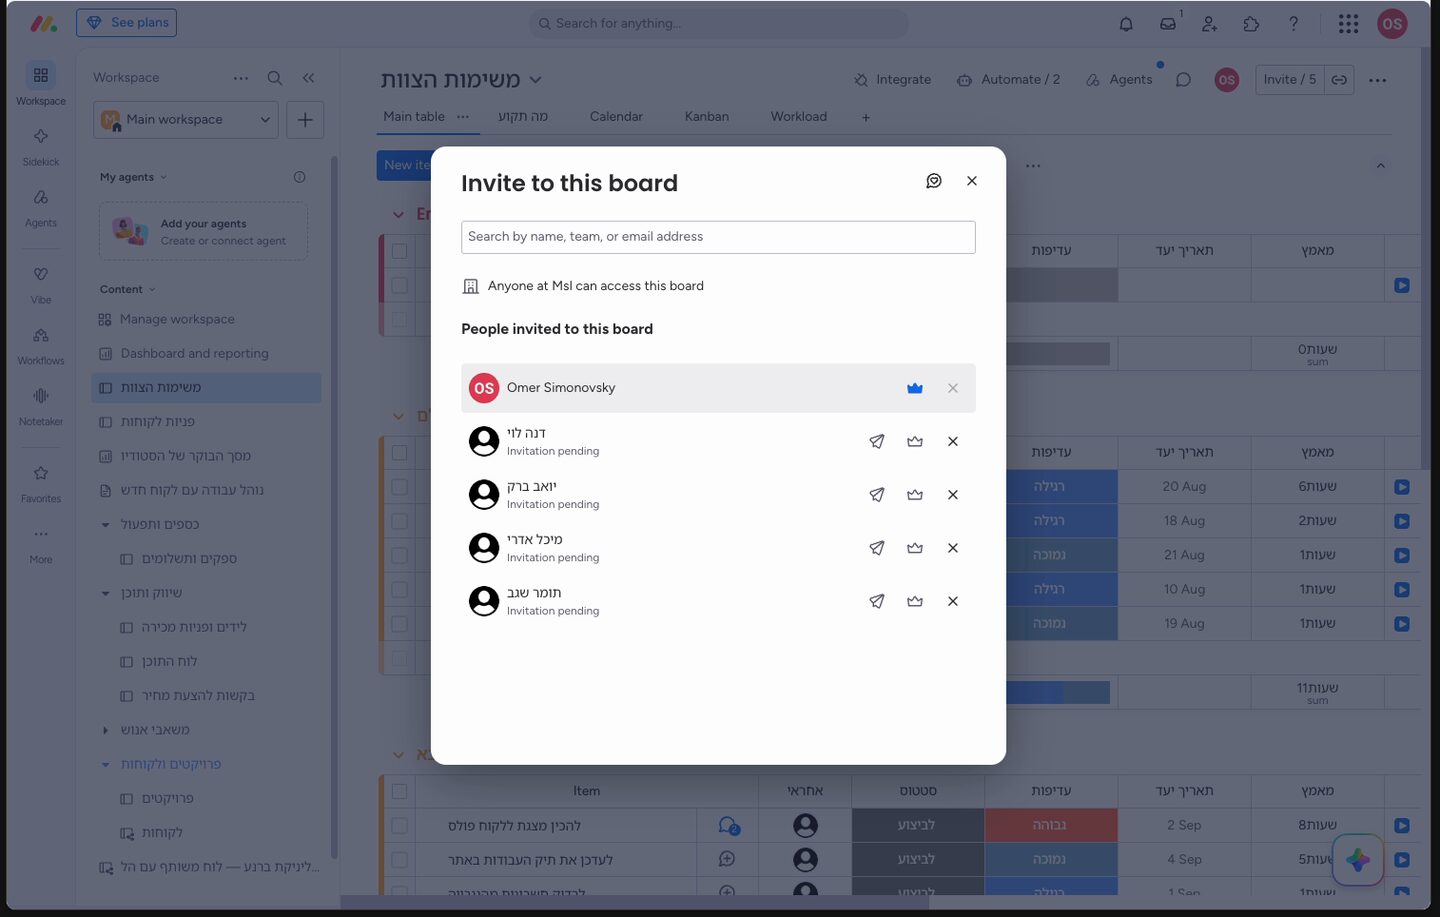
Task: Open Vibe in the left rail
Action: tap(41, 284)
